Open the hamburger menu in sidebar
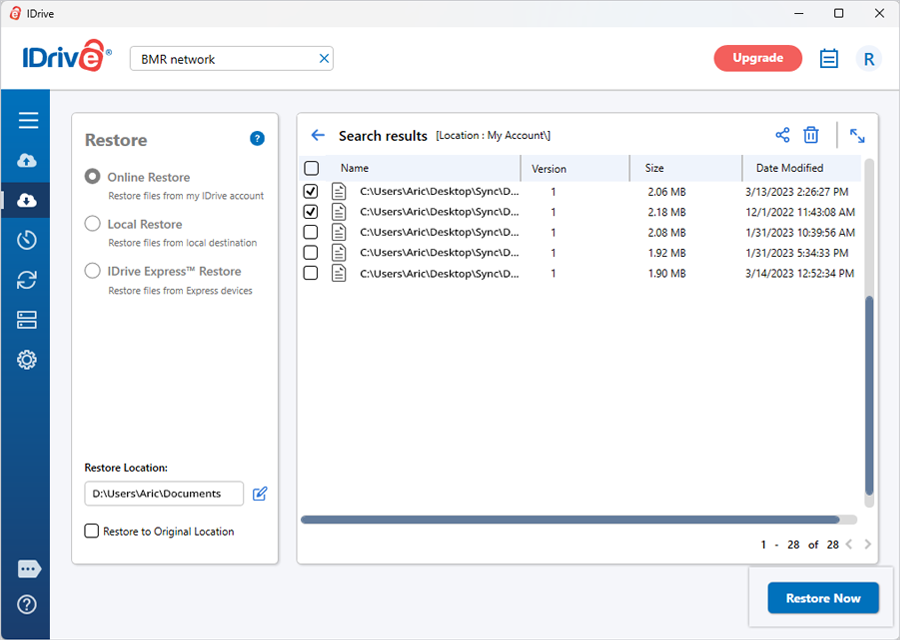Viewport: 900px width, 640px height. pos(28,120)
